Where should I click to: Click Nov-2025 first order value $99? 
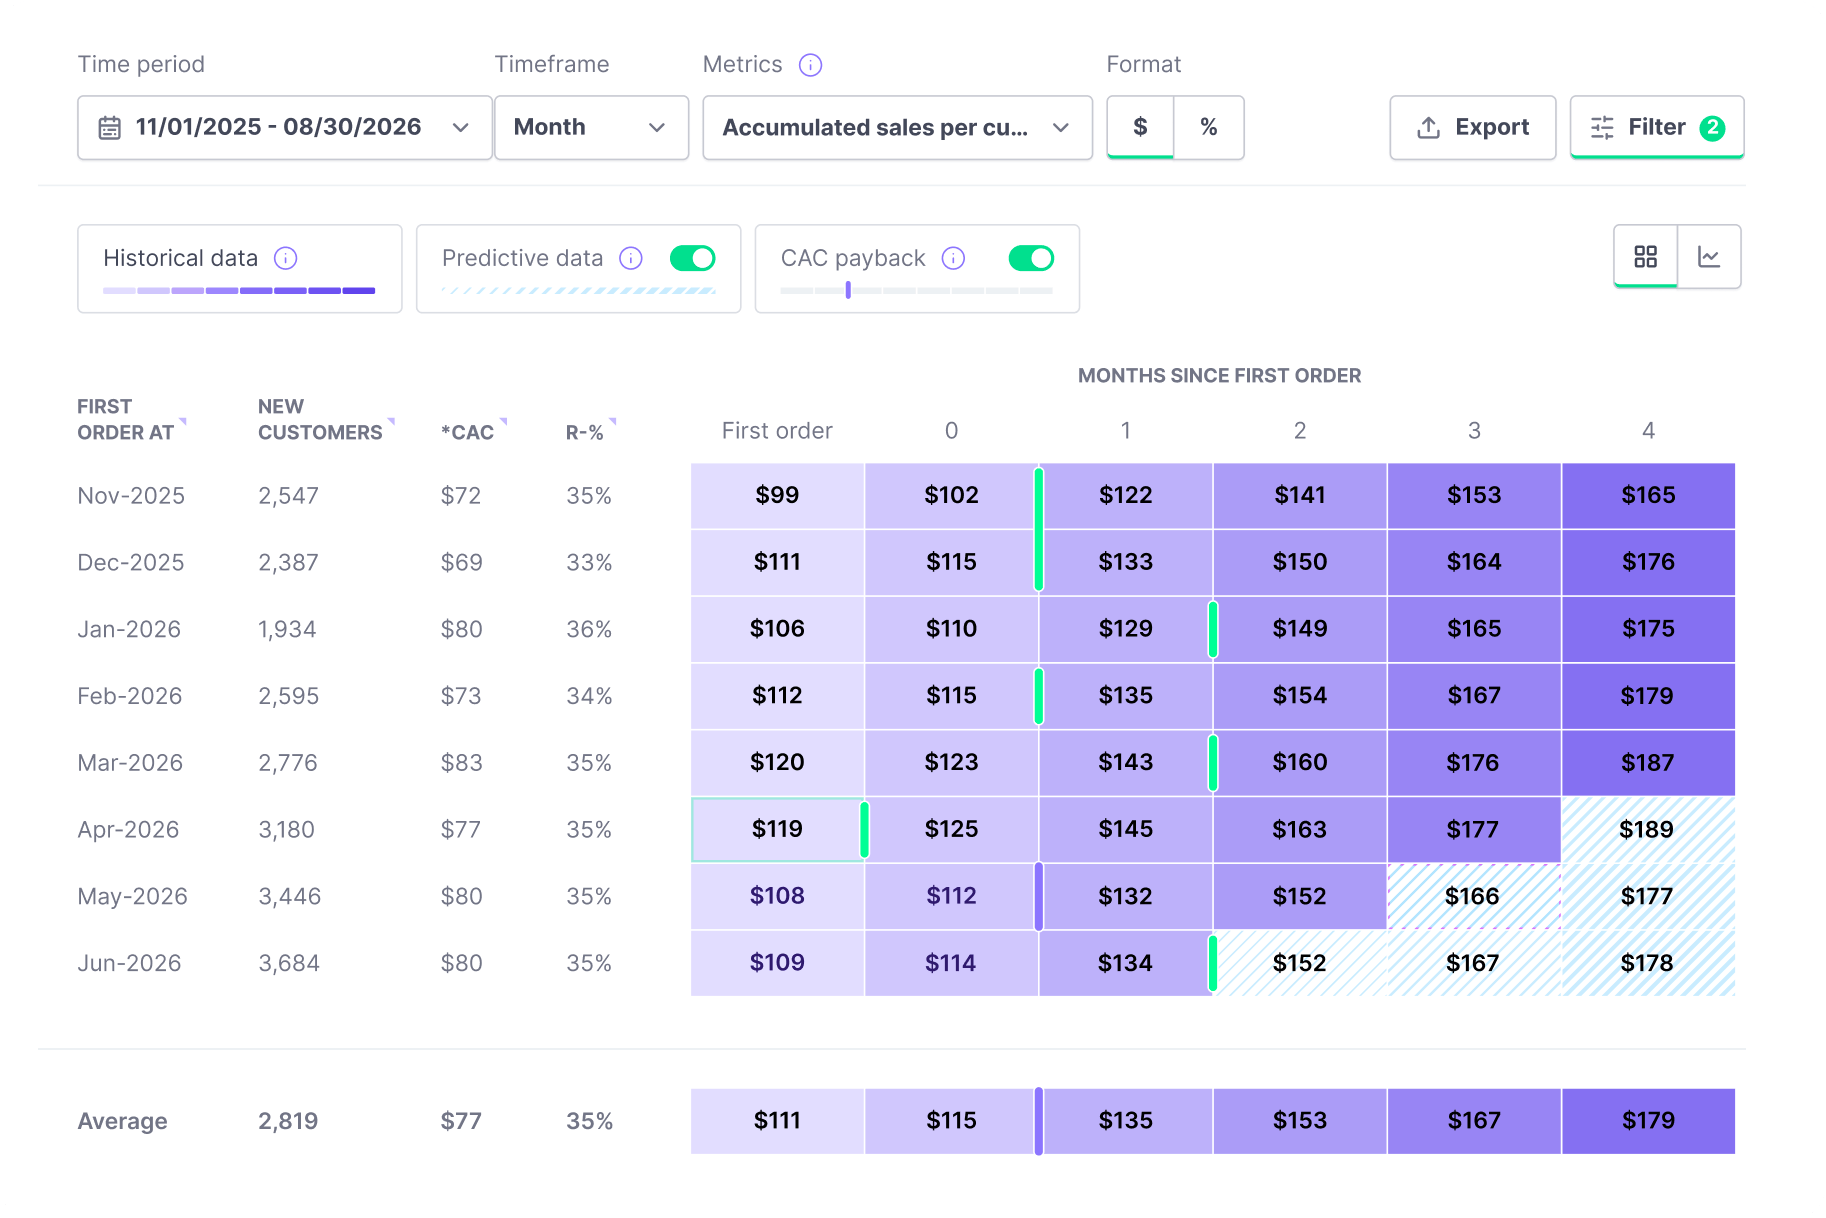point(778,496)
